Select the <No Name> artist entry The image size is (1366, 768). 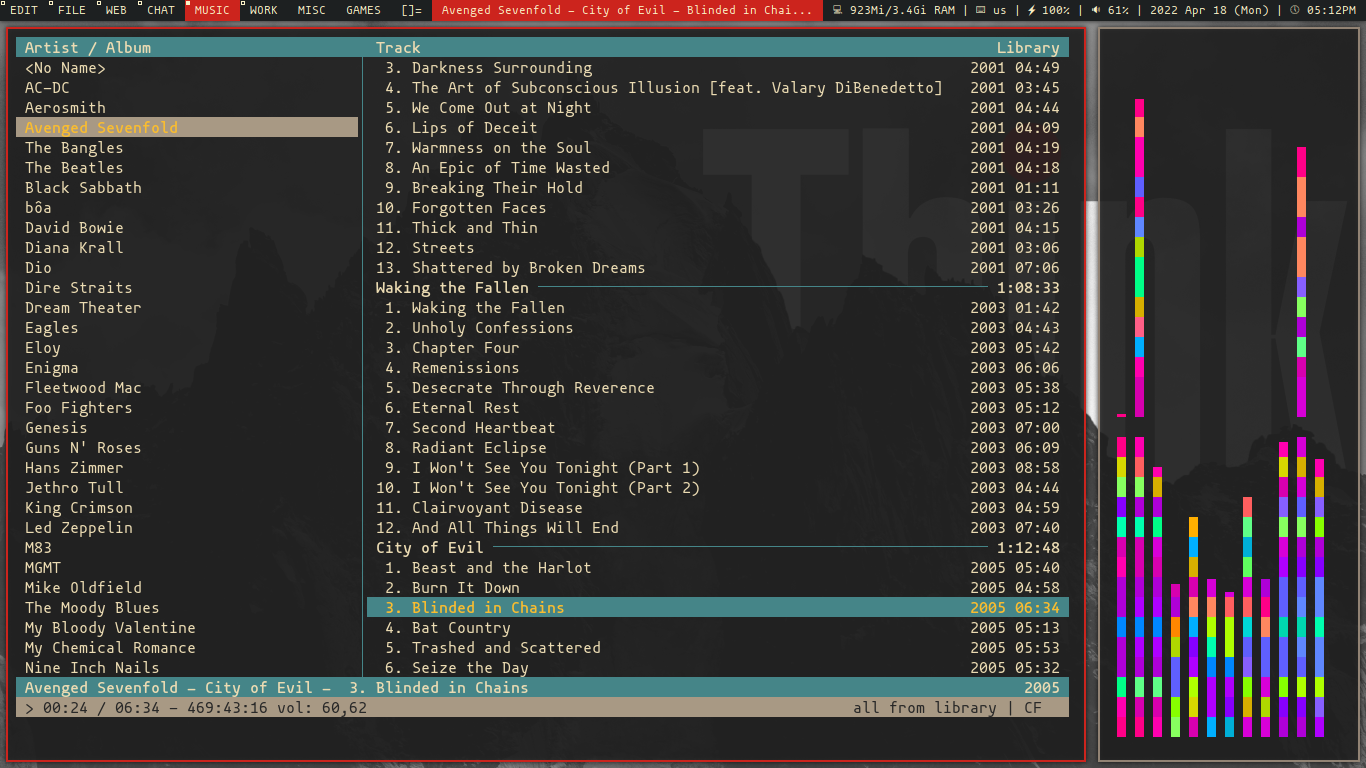[187, 68]
